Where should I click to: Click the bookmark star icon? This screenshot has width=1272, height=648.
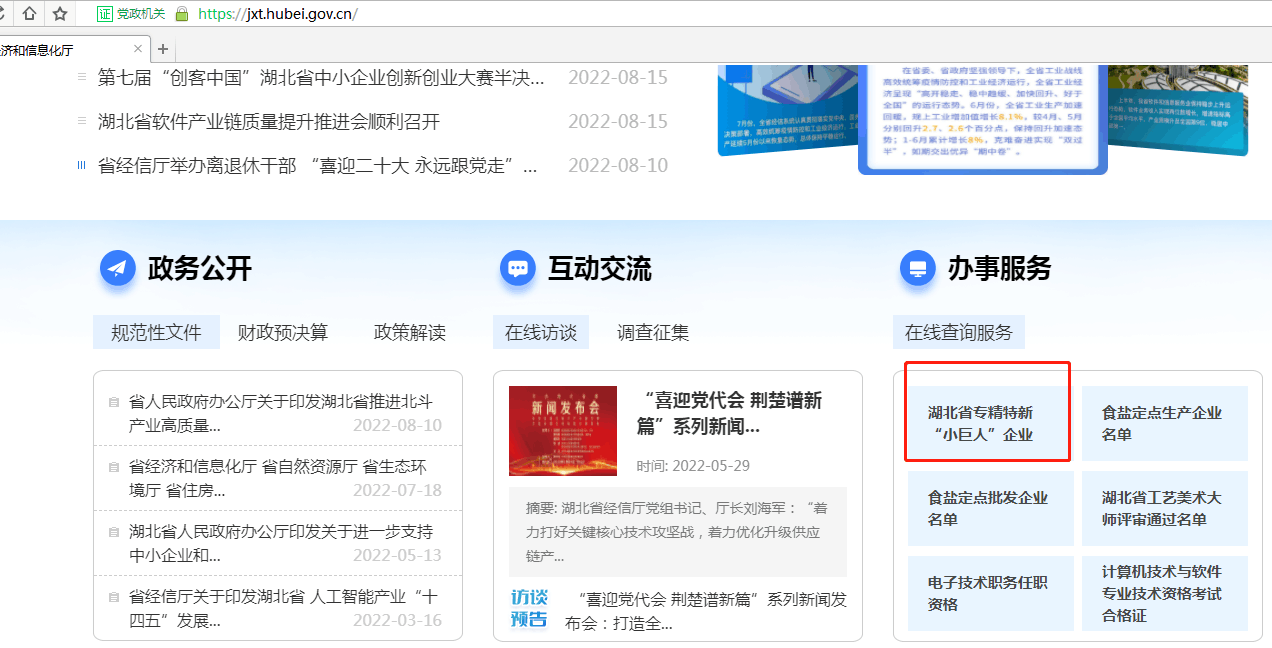point(60,13)
